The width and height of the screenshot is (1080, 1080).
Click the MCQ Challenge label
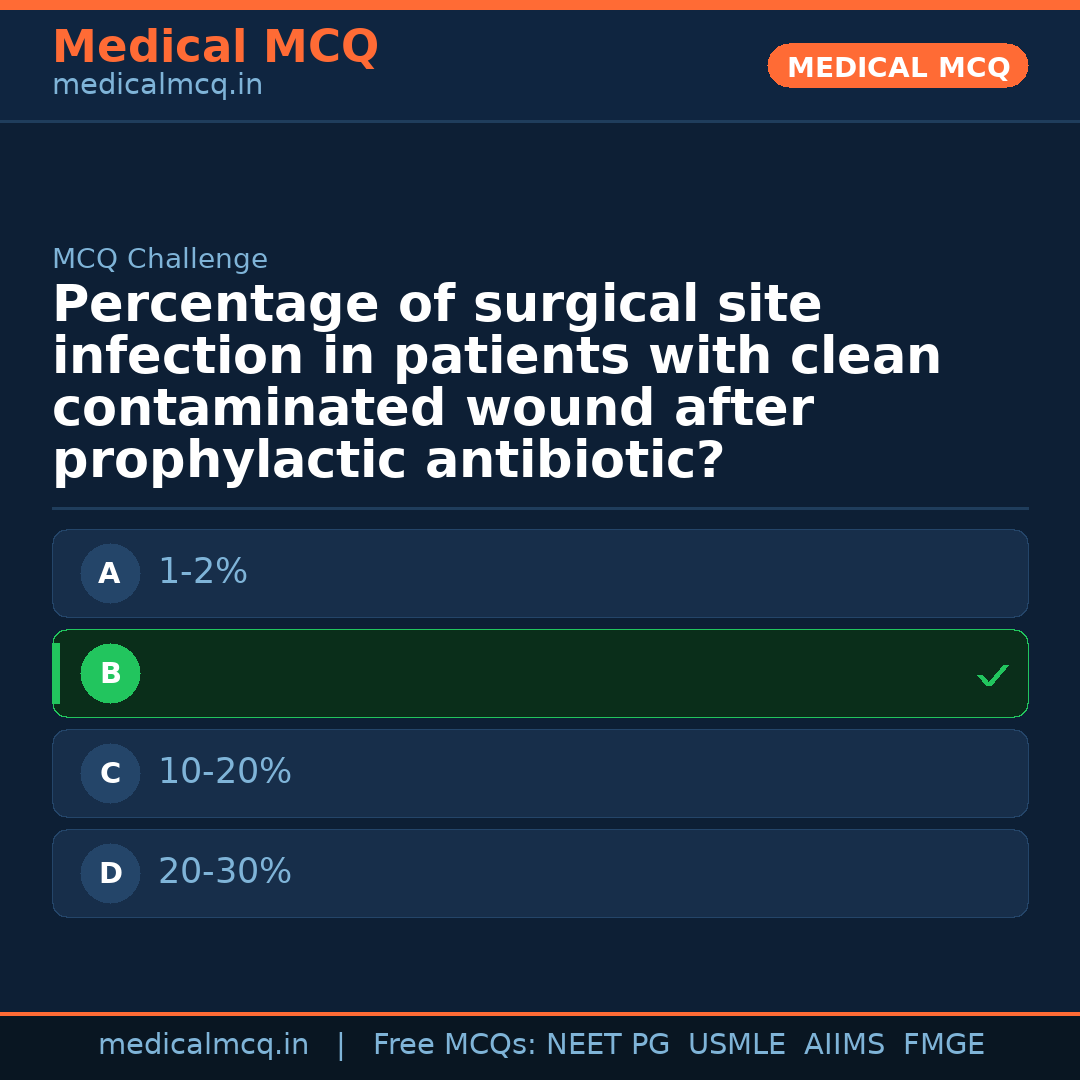tap(160, 260)
